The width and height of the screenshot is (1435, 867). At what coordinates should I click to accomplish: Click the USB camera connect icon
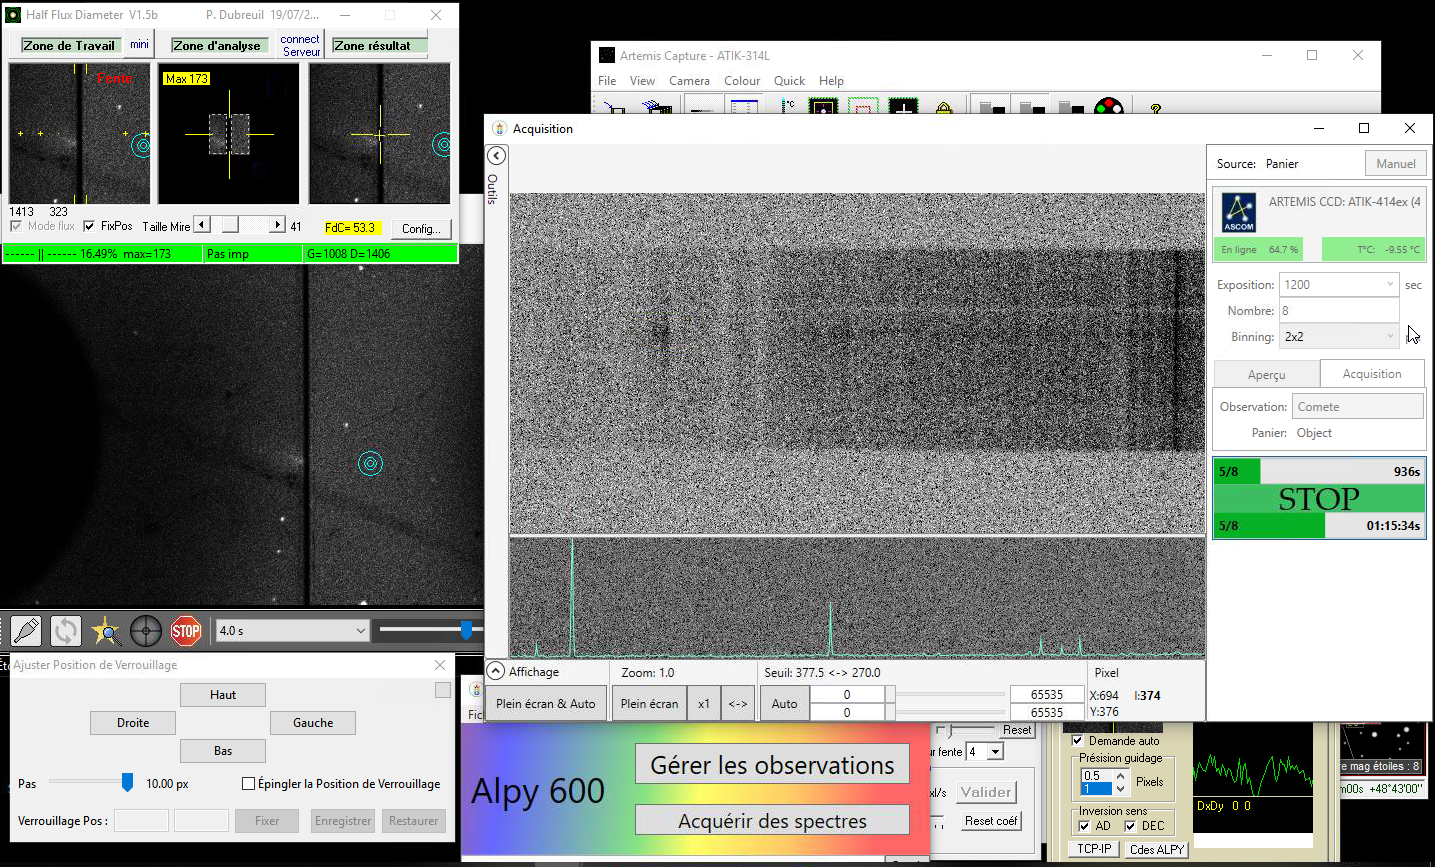[x=26, y=631]
